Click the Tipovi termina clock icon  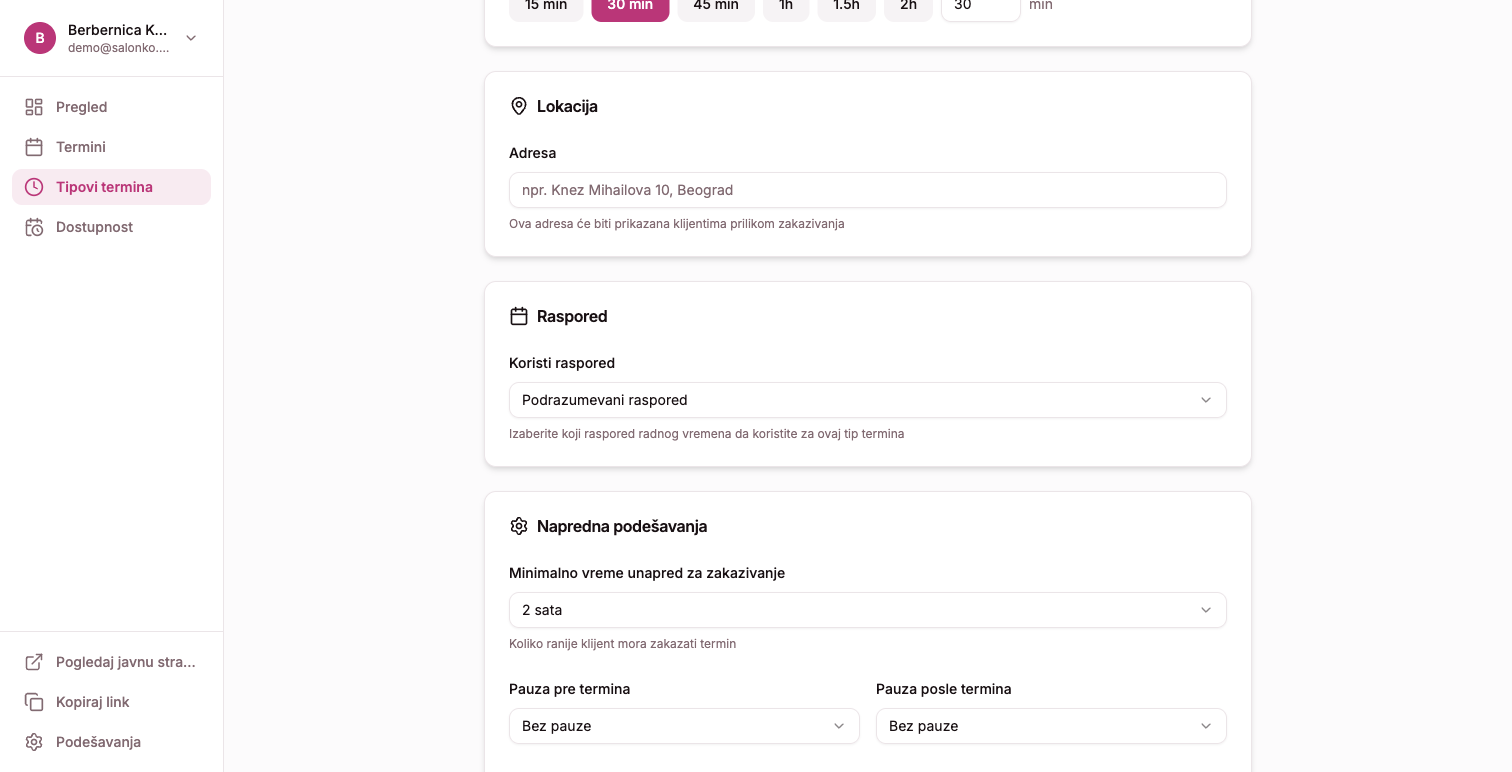34,187
